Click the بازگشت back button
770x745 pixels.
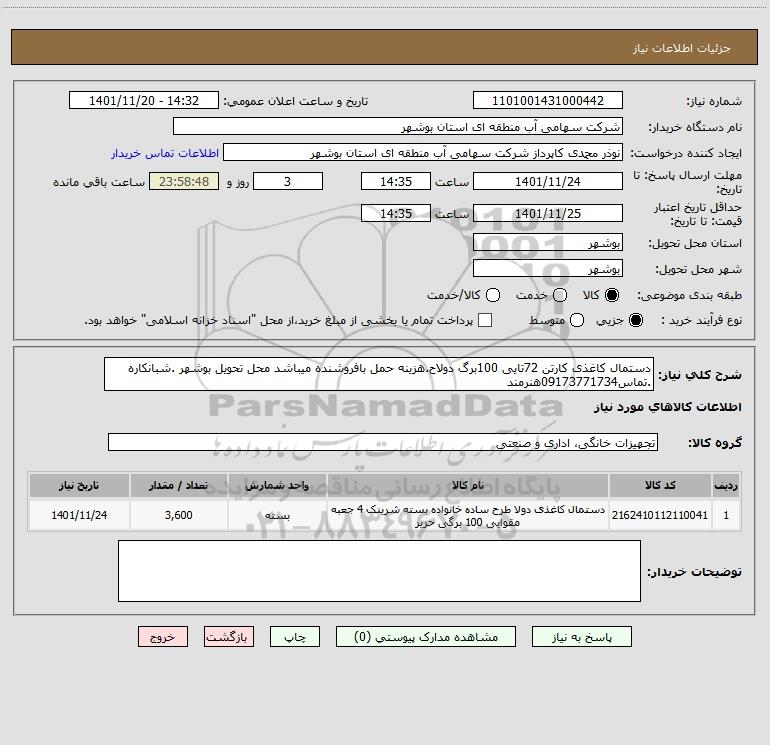pos(229,637)
